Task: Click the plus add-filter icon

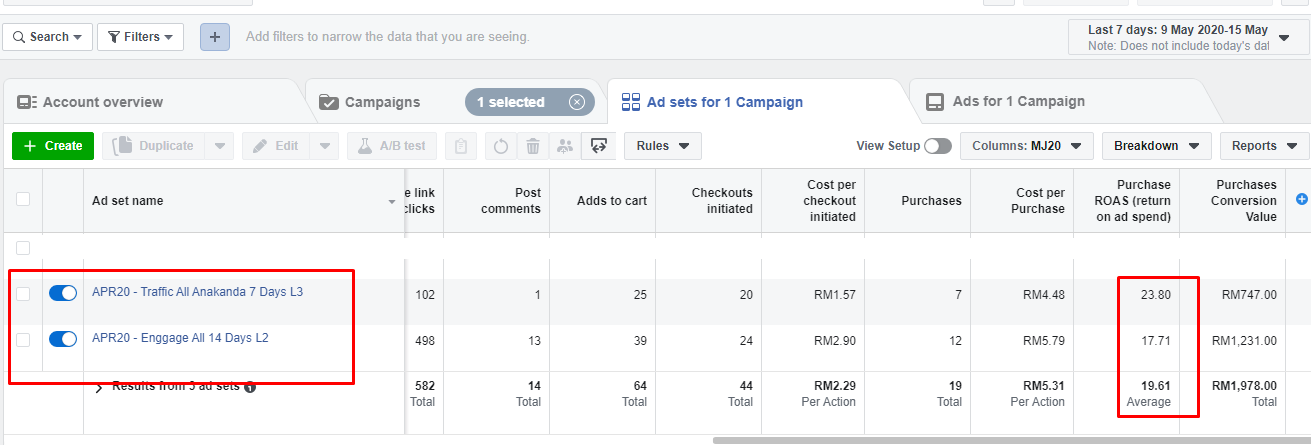Action: (x=215, y=37)
